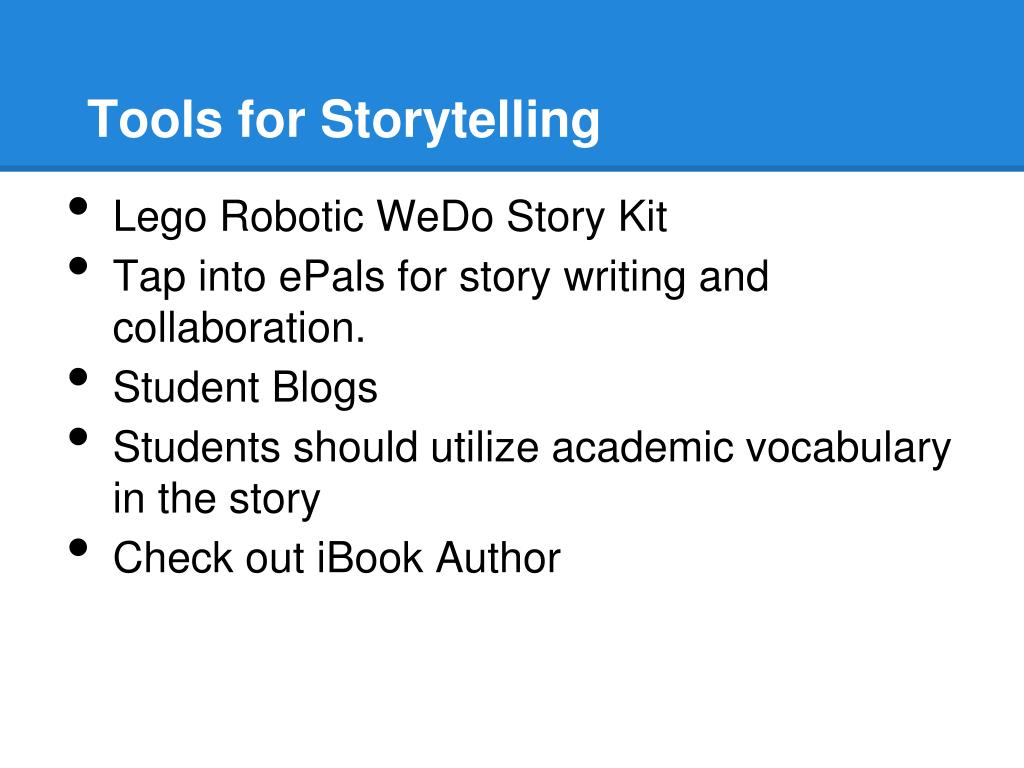Select the bullet before Students should utilize
Screen dimensions: 1024x768
[x=78, y=436]
